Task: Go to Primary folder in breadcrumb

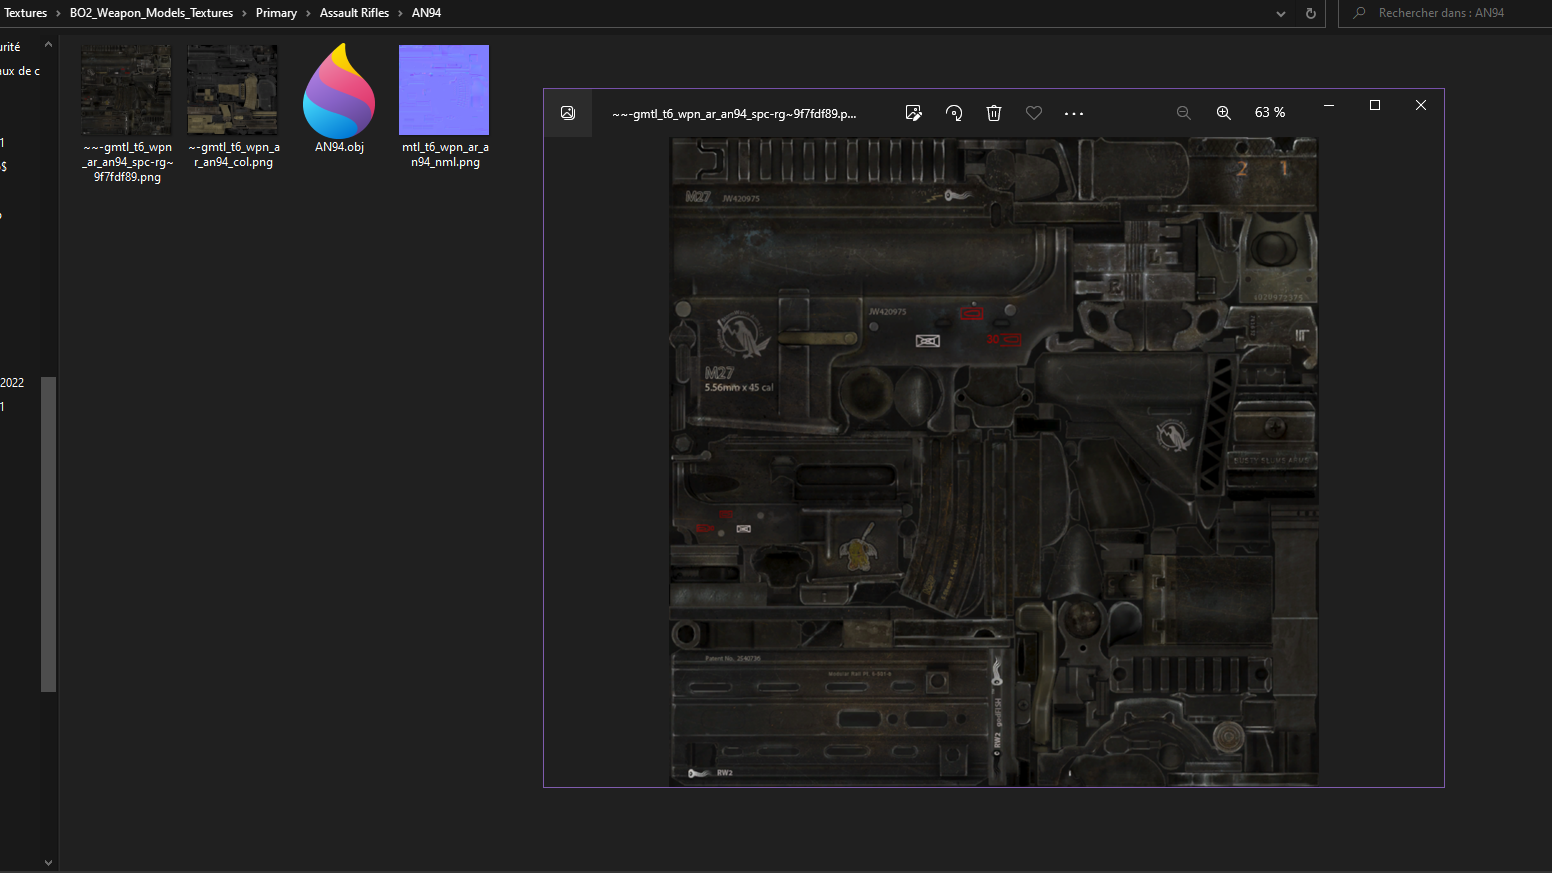Action: (x=276, y=13)
